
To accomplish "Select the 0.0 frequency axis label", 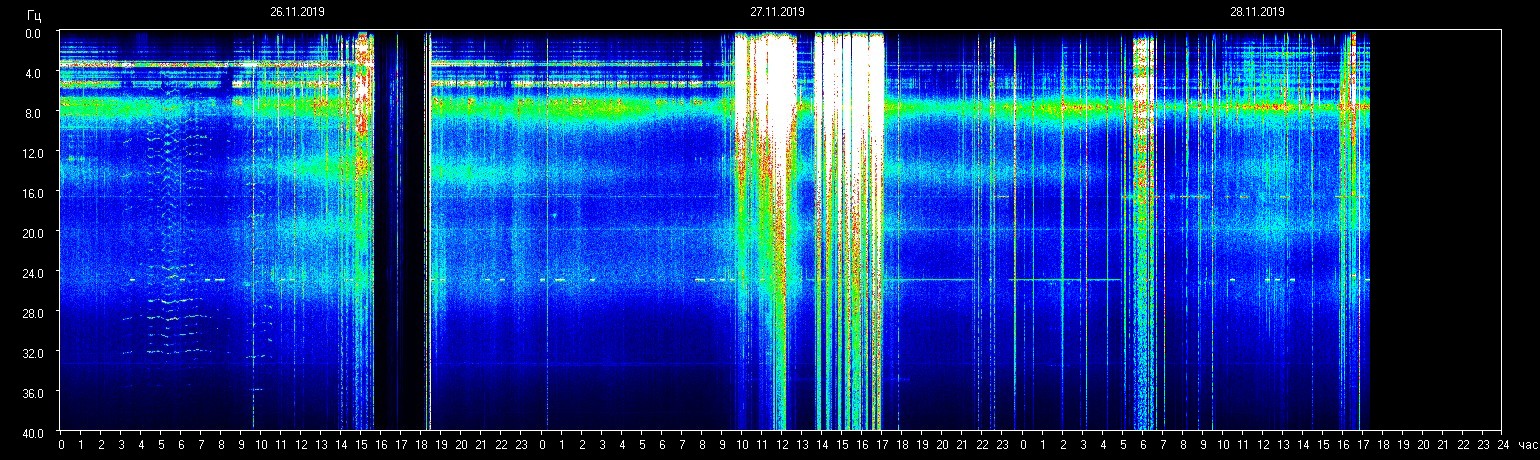I will (x=34, y=33).
